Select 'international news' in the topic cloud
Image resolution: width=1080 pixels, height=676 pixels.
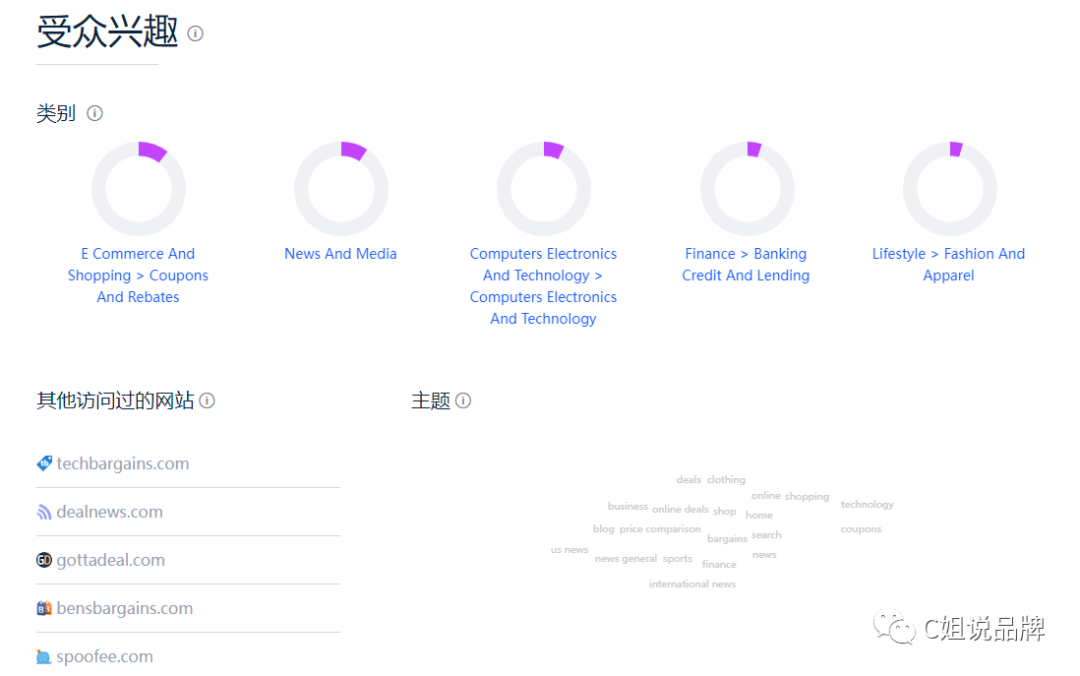692,584
